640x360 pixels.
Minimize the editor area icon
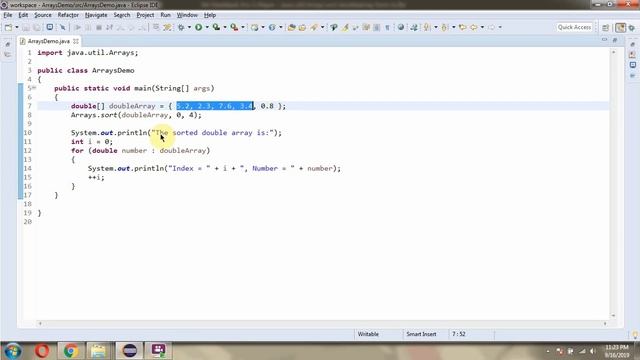coord(604,40)
